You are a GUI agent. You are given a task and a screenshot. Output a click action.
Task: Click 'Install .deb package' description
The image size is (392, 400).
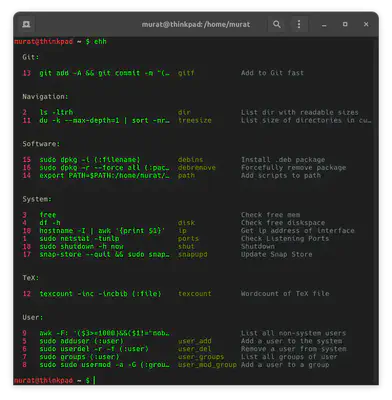pos(283,160)
